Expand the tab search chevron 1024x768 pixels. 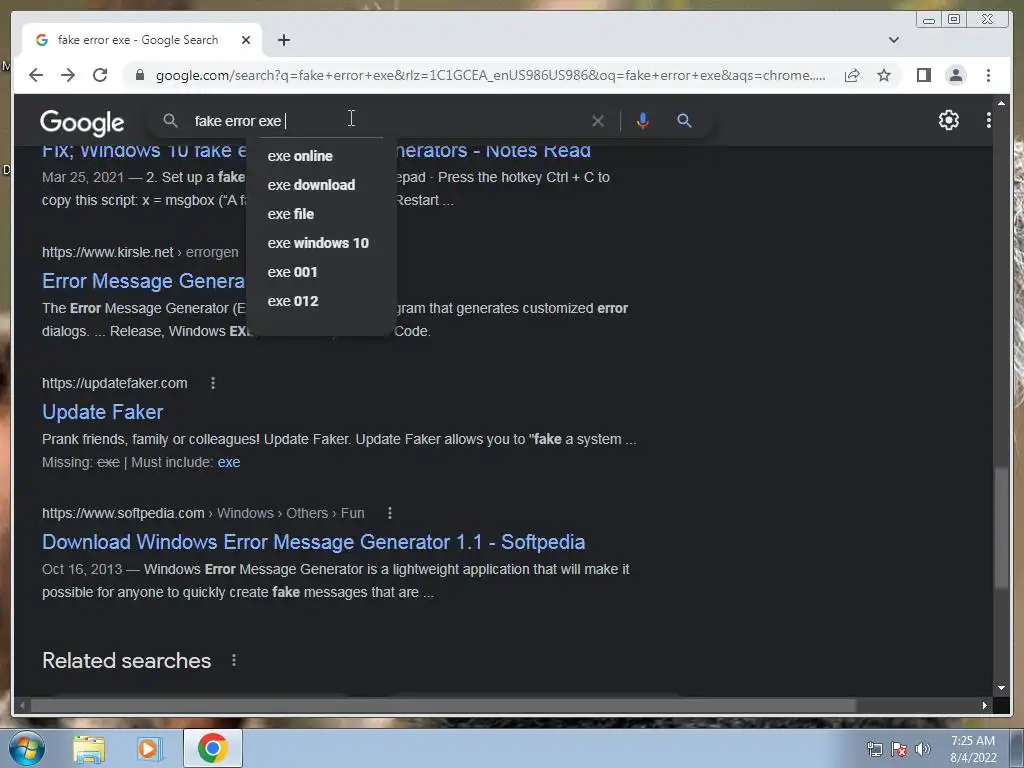(x=893, y=40)
